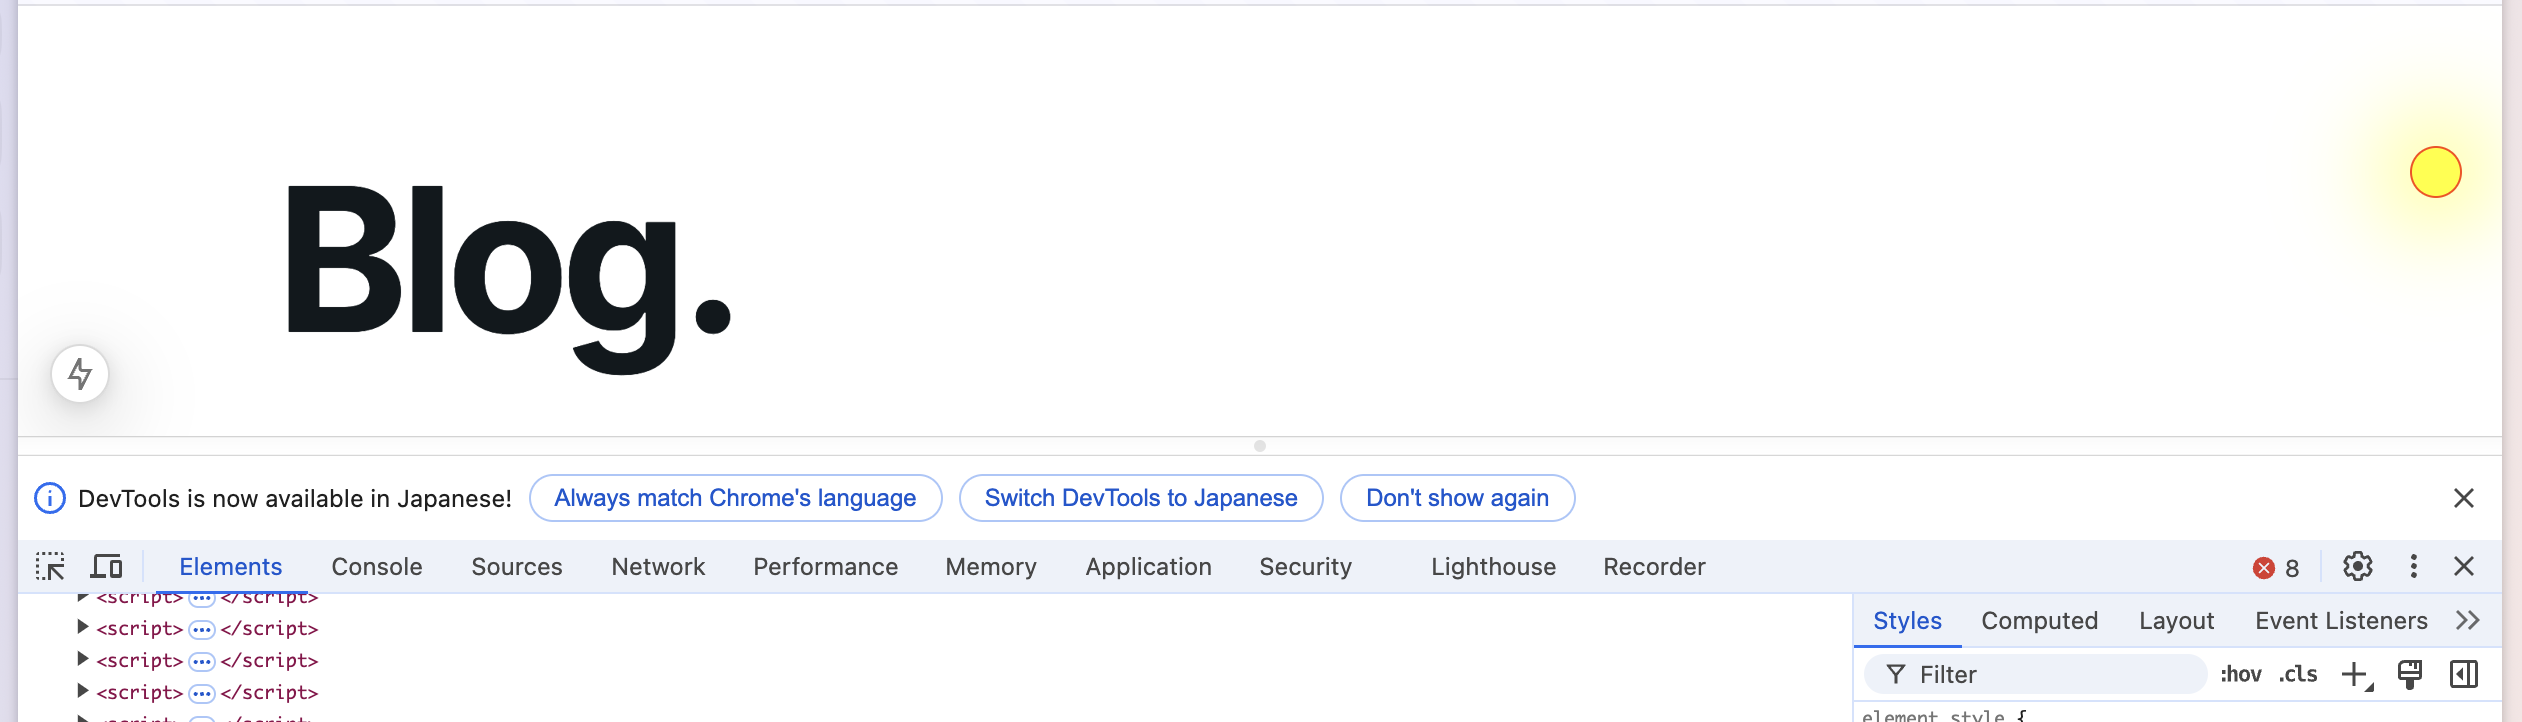Click the red error count badge
The height and width of the screenshot is (722, 2522).
click(x=2276, y=568)
